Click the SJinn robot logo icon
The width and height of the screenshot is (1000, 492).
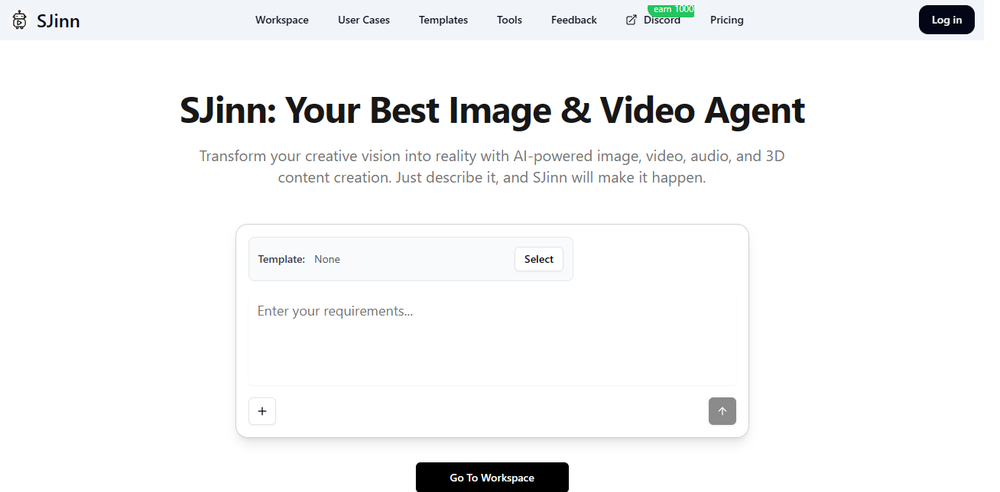tap(20, 20)
